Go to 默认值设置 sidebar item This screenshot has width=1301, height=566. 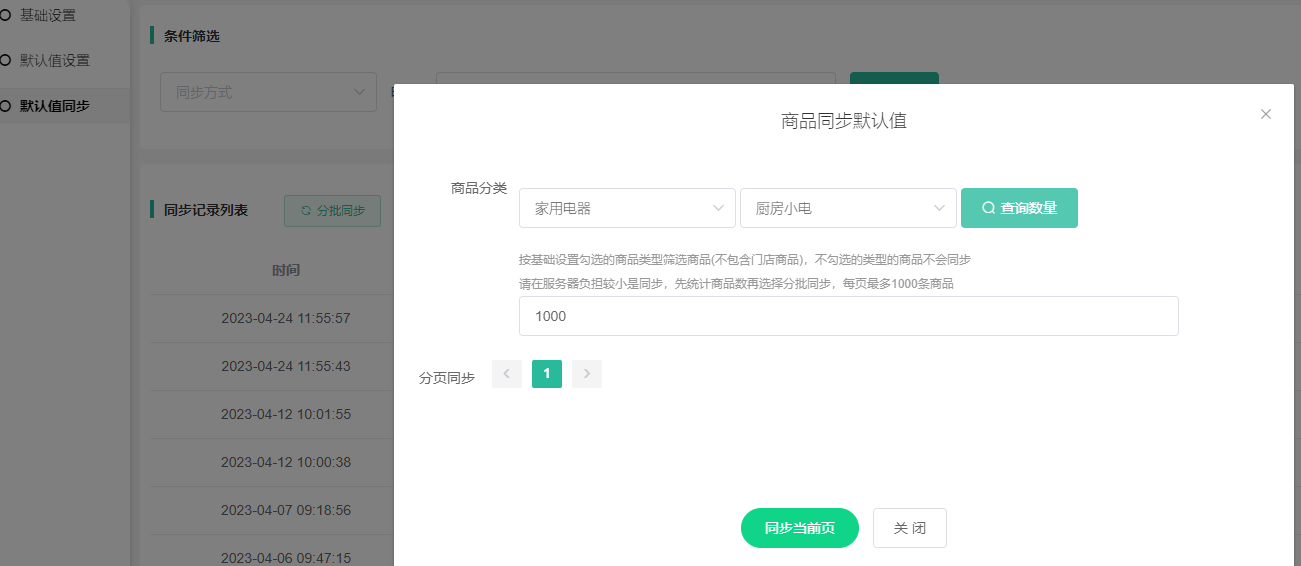tap(54, 60)
